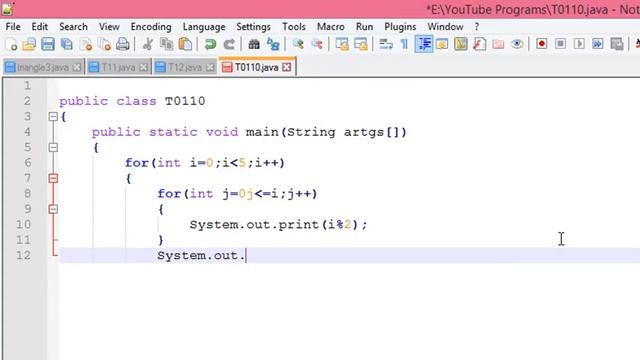Click the Notepad++ application icon in title bar
This screenshot has height=360, width=640.
7,9
